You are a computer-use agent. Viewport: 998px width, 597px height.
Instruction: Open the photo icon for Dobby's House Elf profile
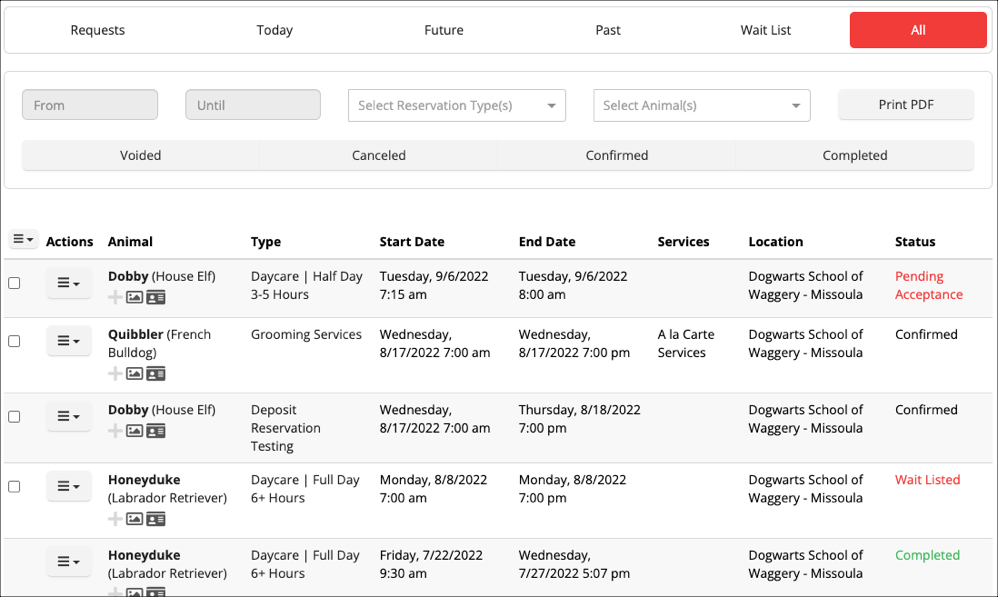133,297
